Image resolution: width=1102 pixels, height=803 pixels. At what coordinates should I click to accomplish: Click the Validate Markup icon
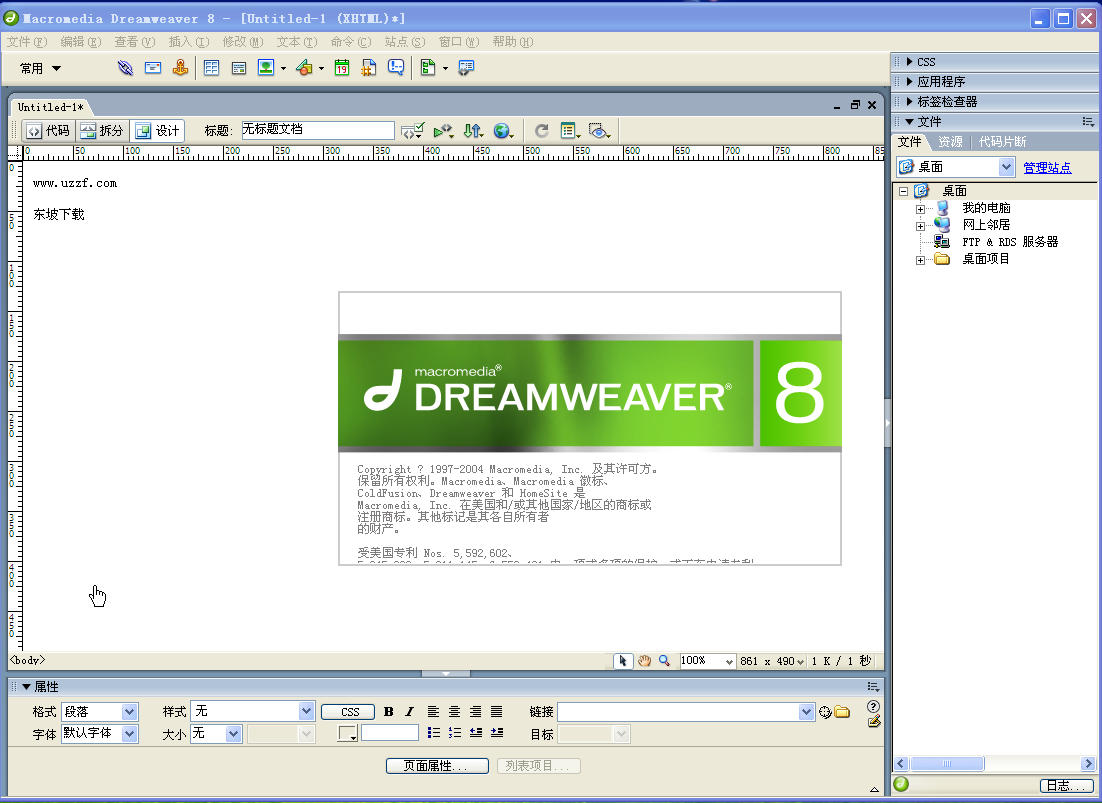point(443,131)
